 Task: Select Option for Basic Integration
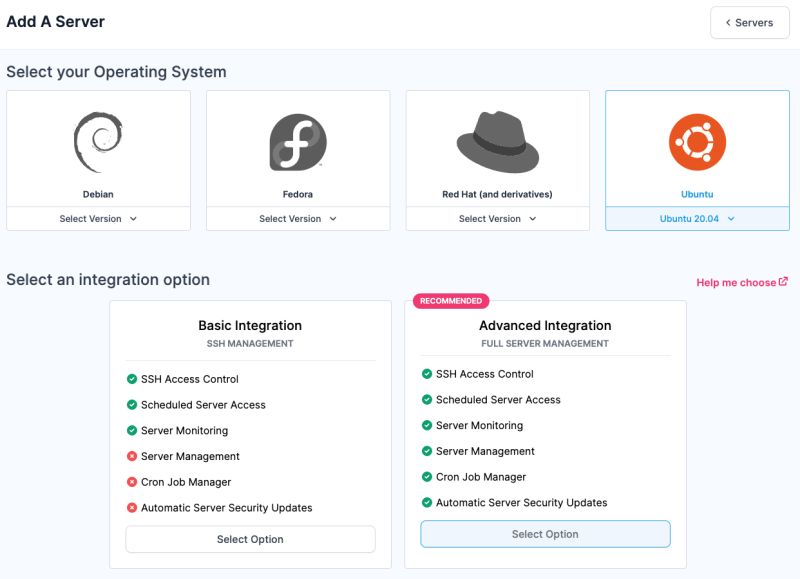(x=249, y=539)
